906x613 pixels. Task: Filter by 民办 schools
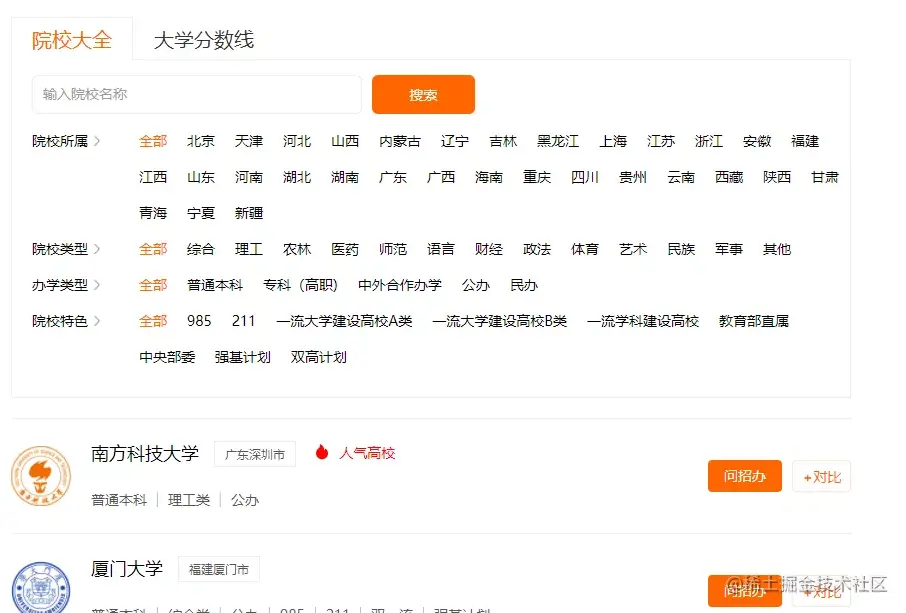(x=523, y=285)
